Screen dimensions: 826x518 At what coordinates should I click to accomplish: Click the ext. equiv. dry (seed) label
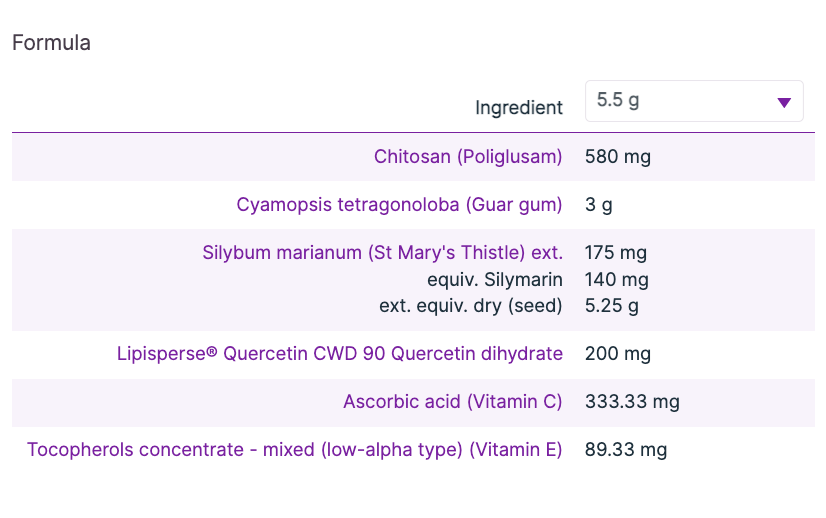tap(470, 306)
